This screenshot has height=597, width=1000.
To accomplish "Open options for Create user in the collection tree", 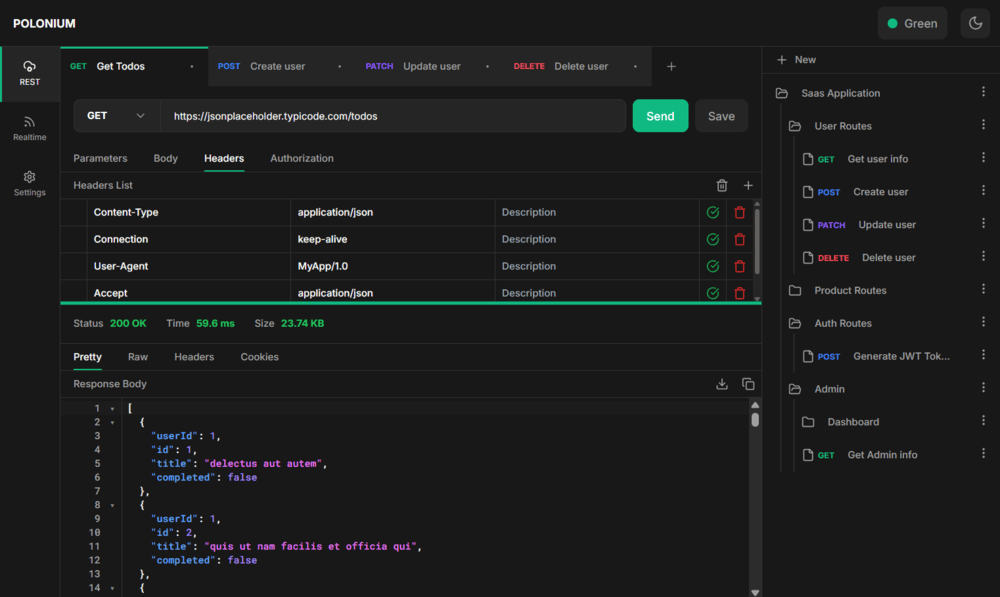I will [983, 191].
